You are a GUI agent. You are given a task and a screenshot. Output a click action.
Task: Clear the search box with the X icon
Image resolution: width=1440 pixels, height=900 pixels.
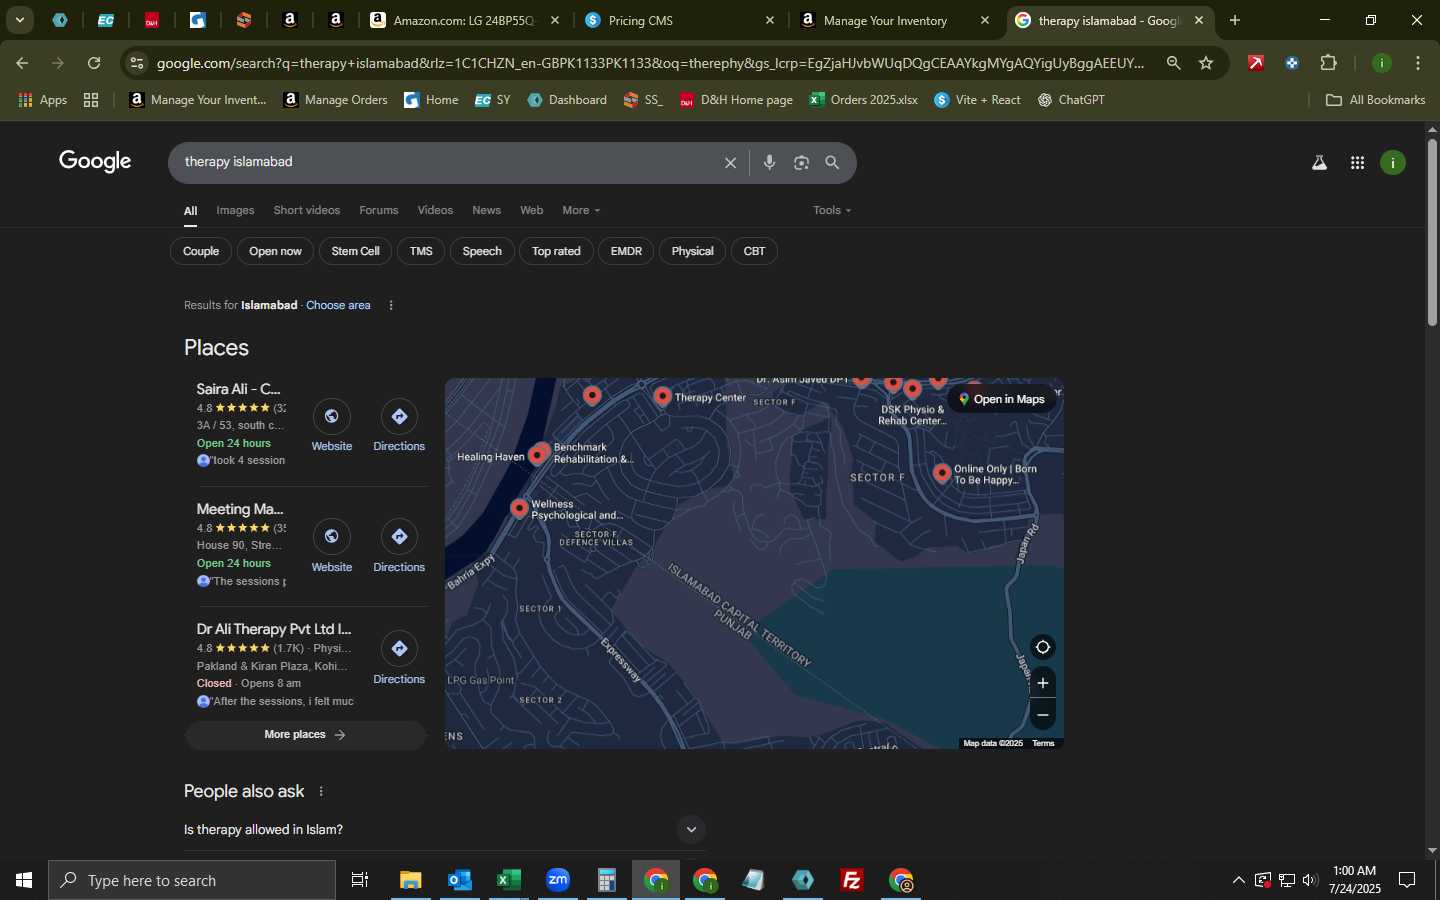click(x=730, y=163)
